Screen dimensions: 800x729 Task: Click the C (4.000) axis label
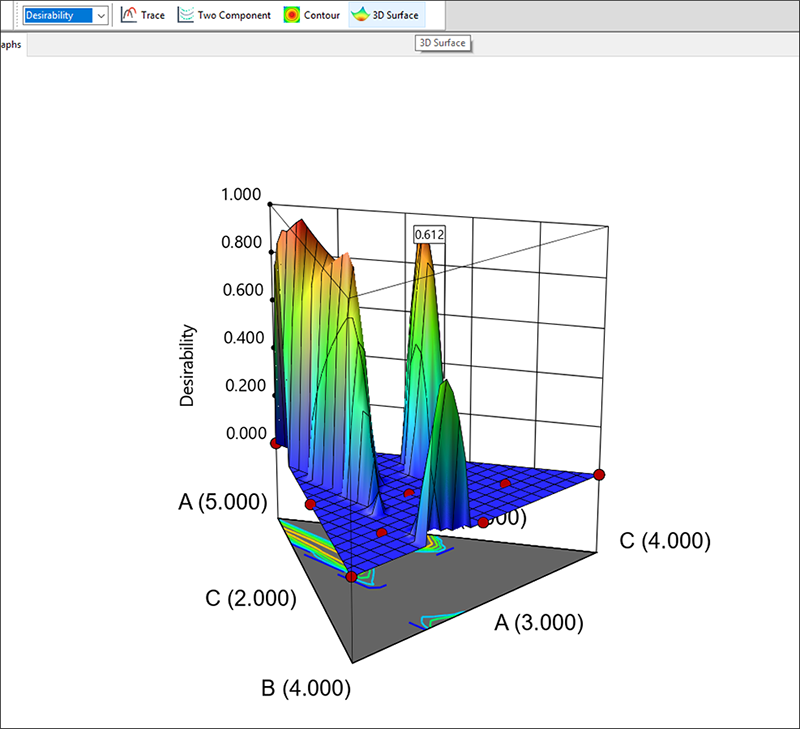pos(665,541)
